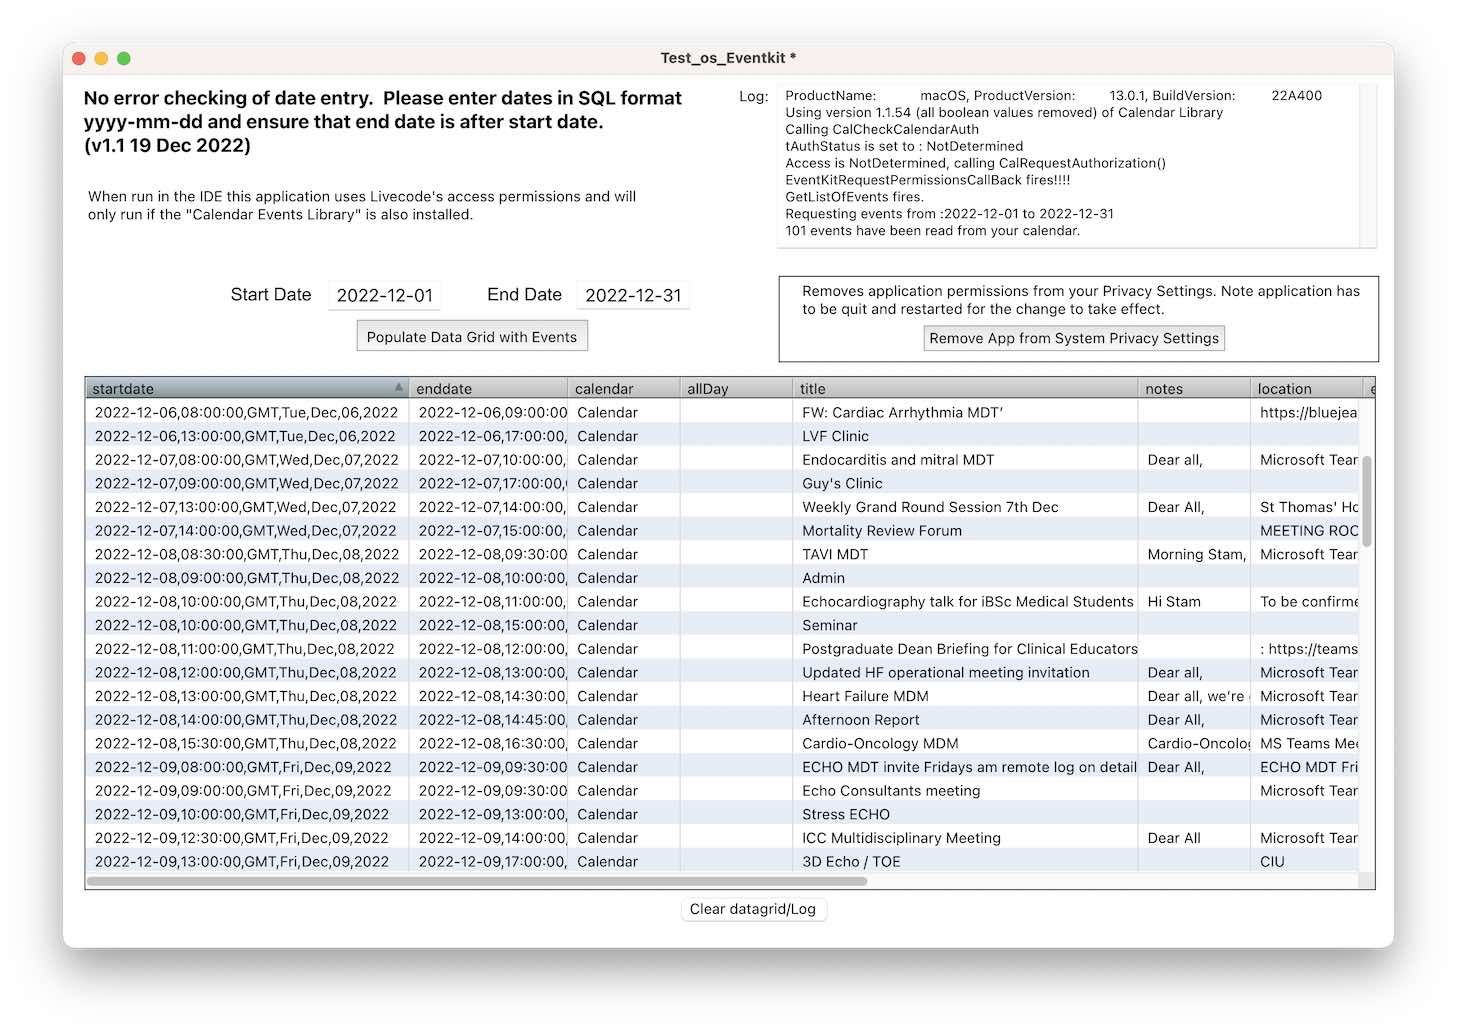This screenshot has height=1031, width=1457.
Task: Select the title column header
Action: pyautogui.click(x=964, y=389)
